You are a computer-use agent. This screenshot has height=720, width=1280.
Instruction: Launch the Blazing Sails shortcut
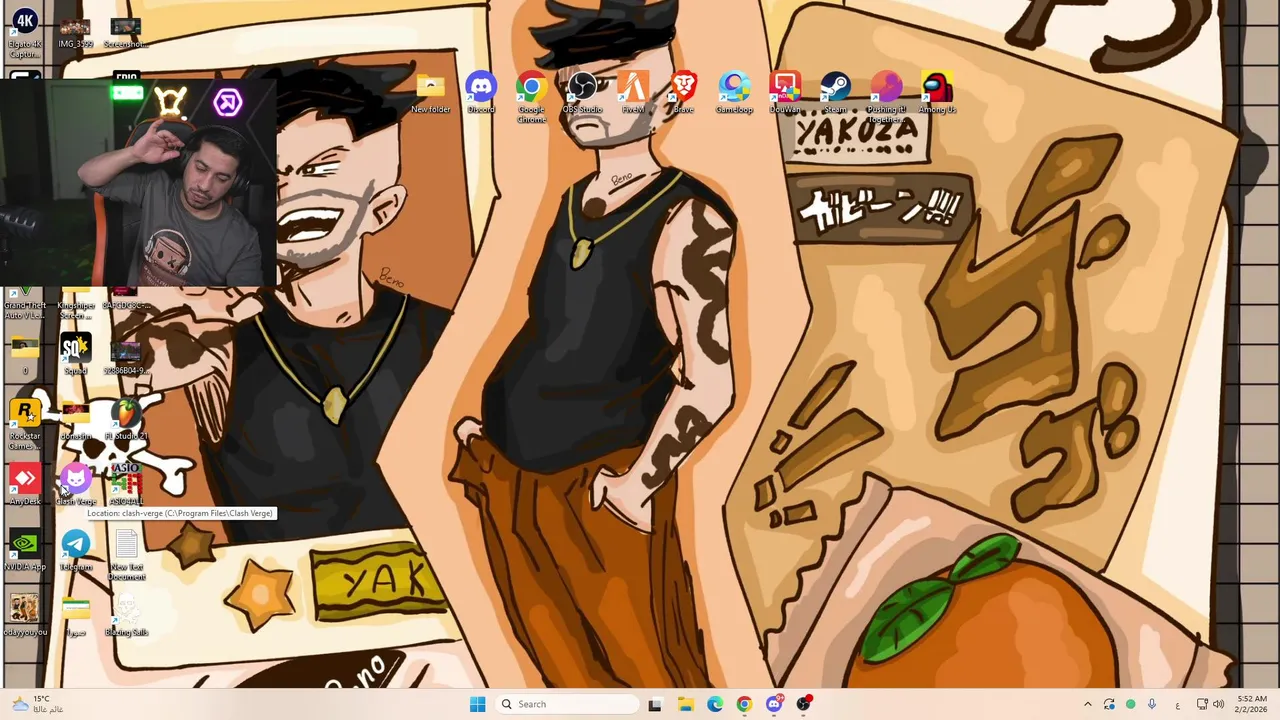pos(126,615)
